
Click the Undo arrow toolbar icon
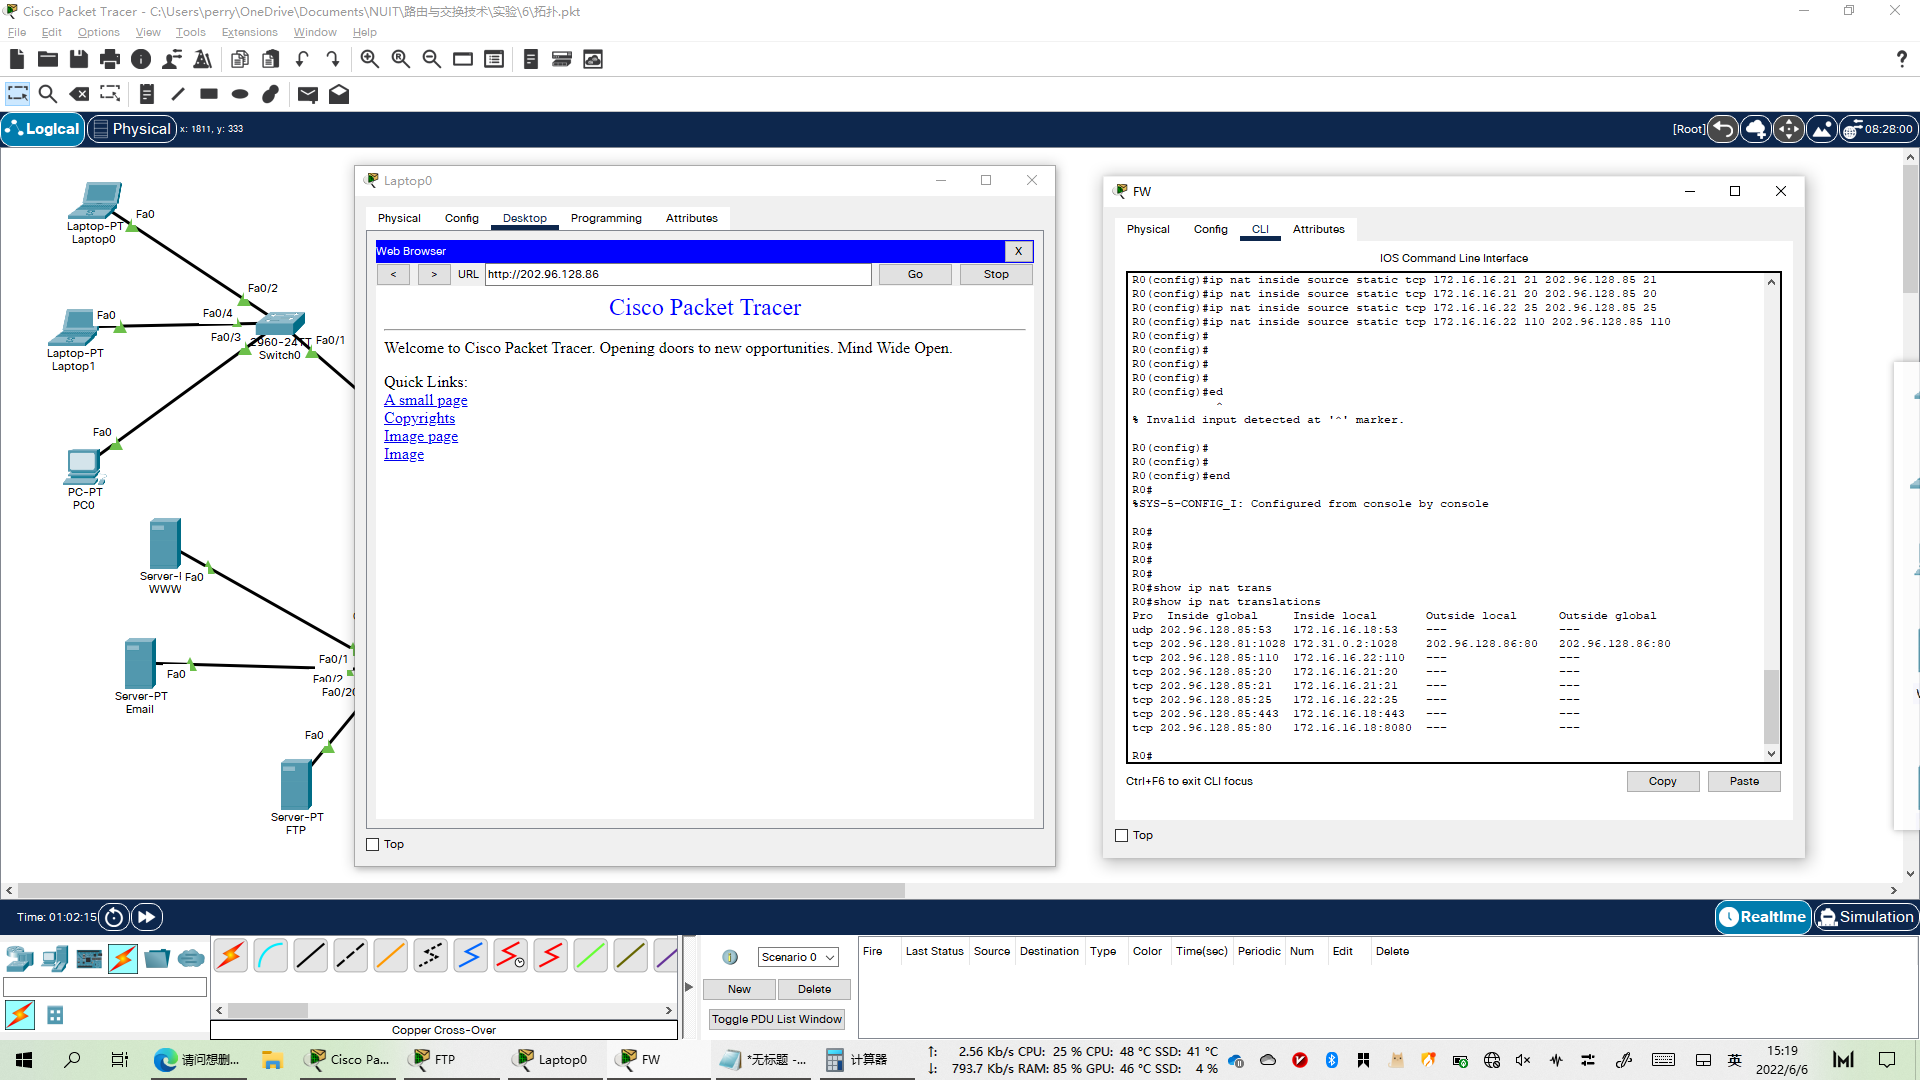click(302, 60)
